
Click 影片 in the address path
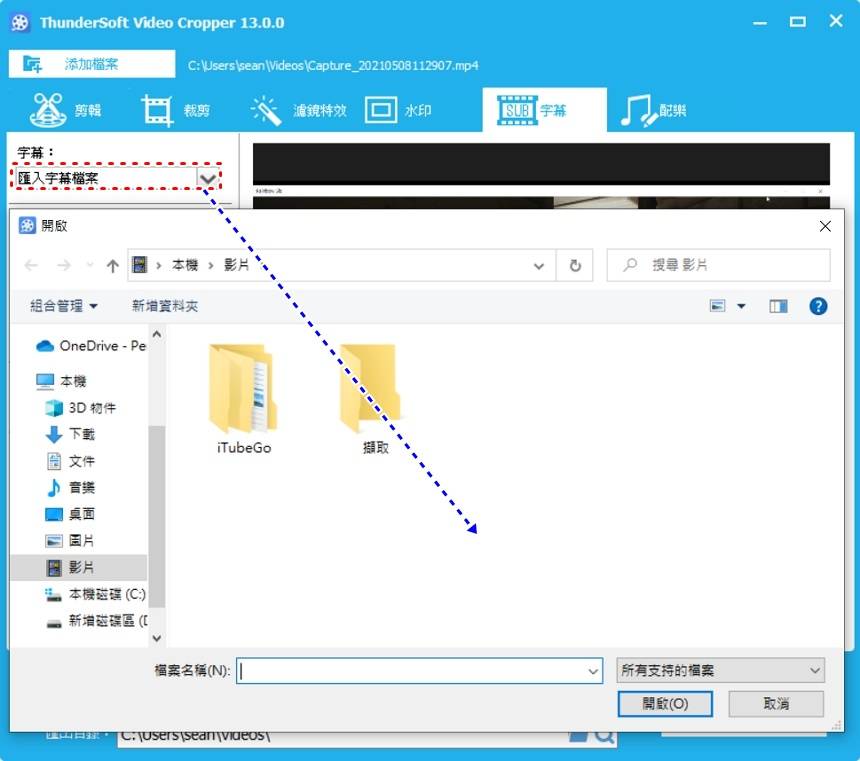point(236,265)
